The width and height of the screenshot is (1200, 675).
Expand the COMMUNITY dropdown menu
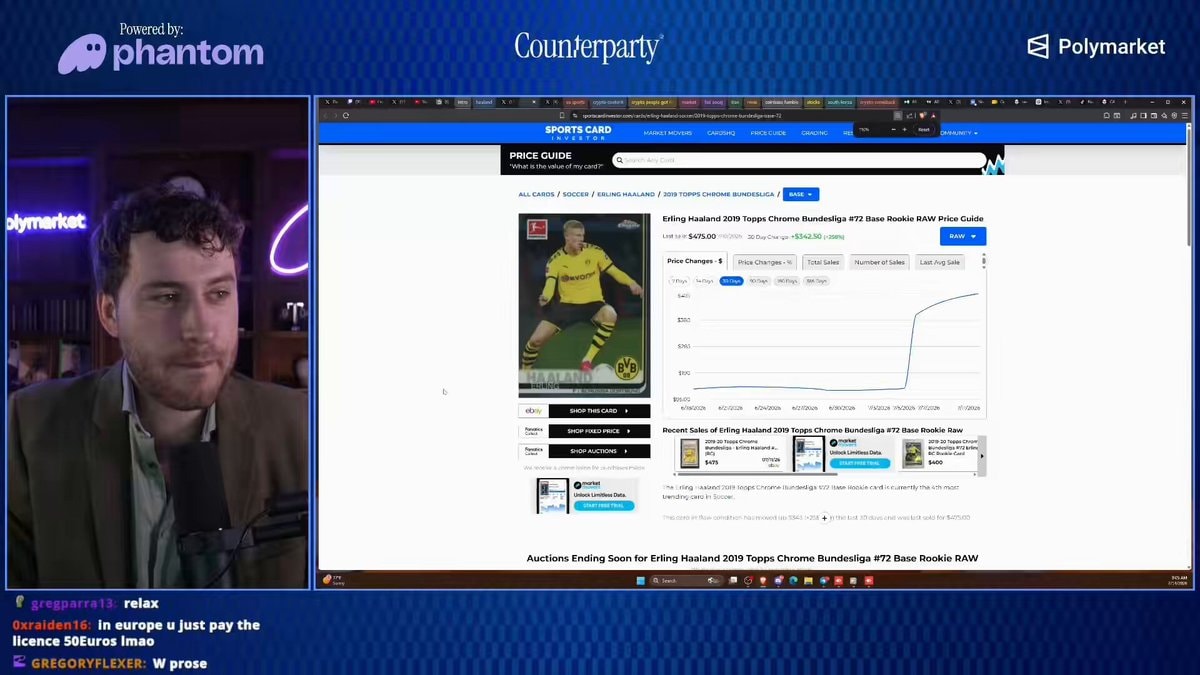(x=957, y=133)
